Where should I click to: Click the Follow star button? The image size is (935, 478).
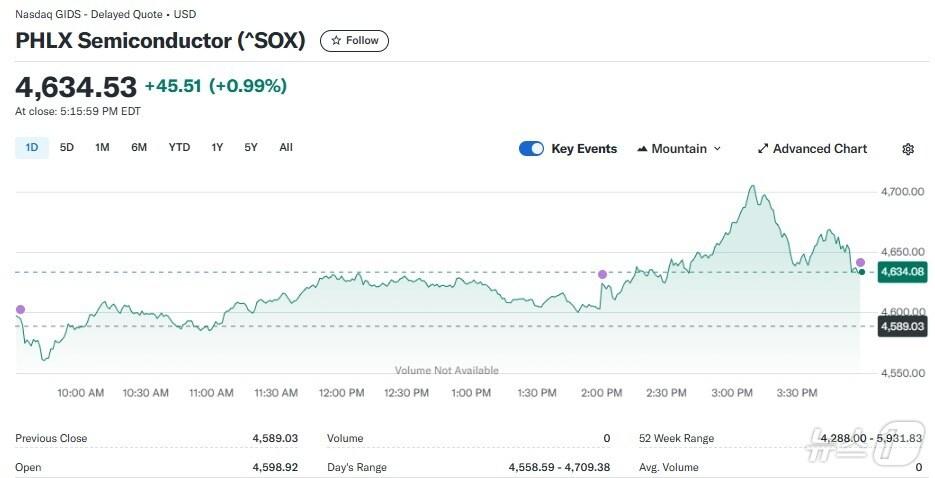[x=354, y=41]
